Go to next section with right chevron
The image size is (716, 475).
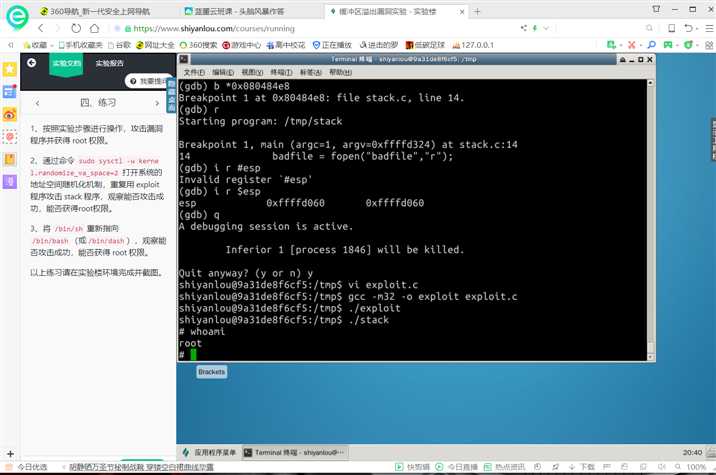coord(157,103)
